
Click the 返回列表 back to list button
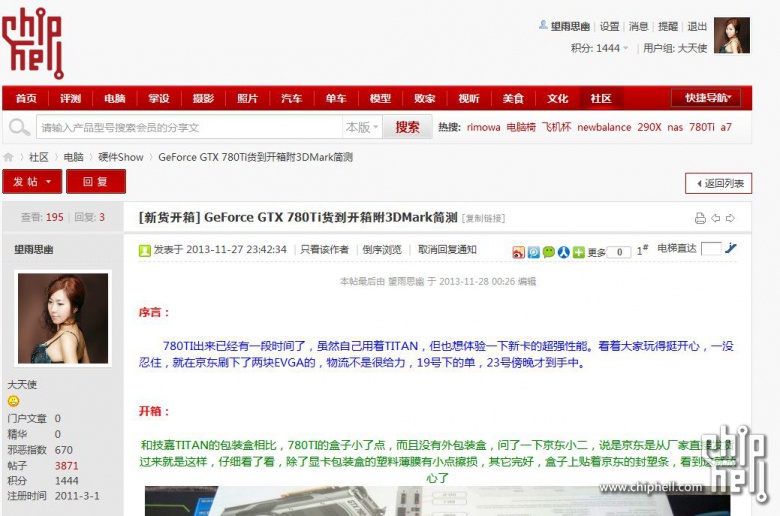[718, 183]
